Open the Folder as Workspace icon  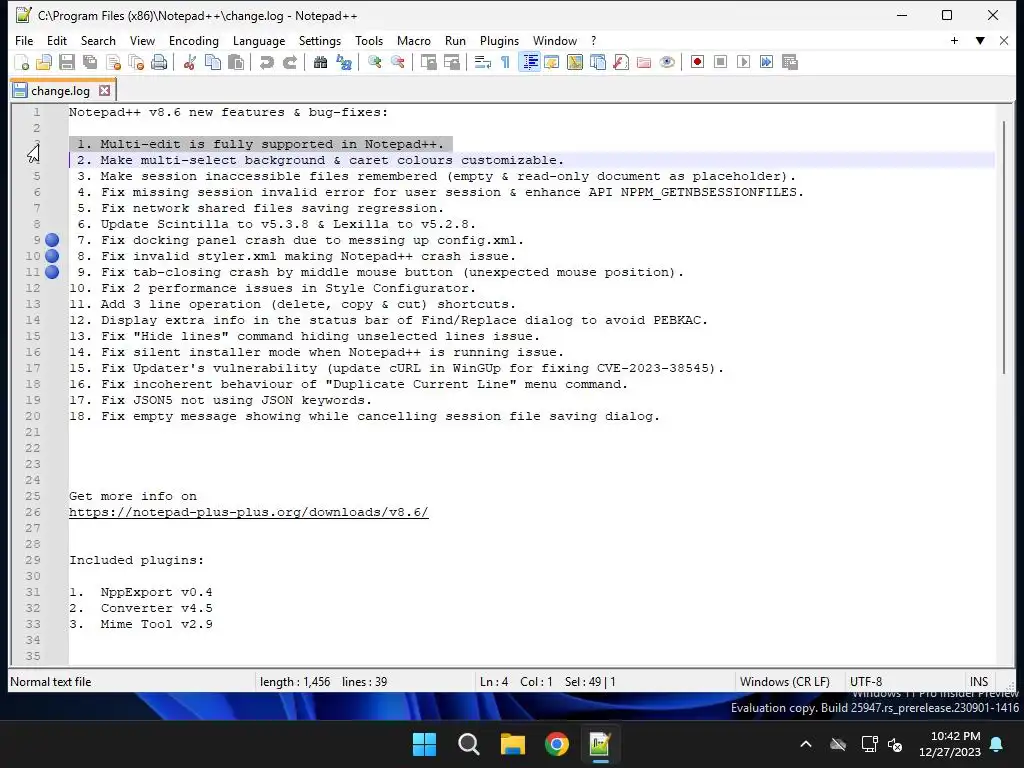click(x=644, y=63)
